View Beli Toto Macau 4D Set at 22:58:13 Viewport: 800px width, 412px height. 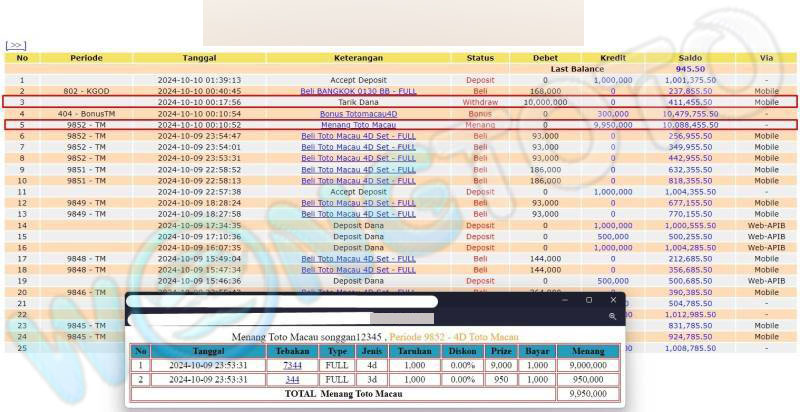point(358,181)
